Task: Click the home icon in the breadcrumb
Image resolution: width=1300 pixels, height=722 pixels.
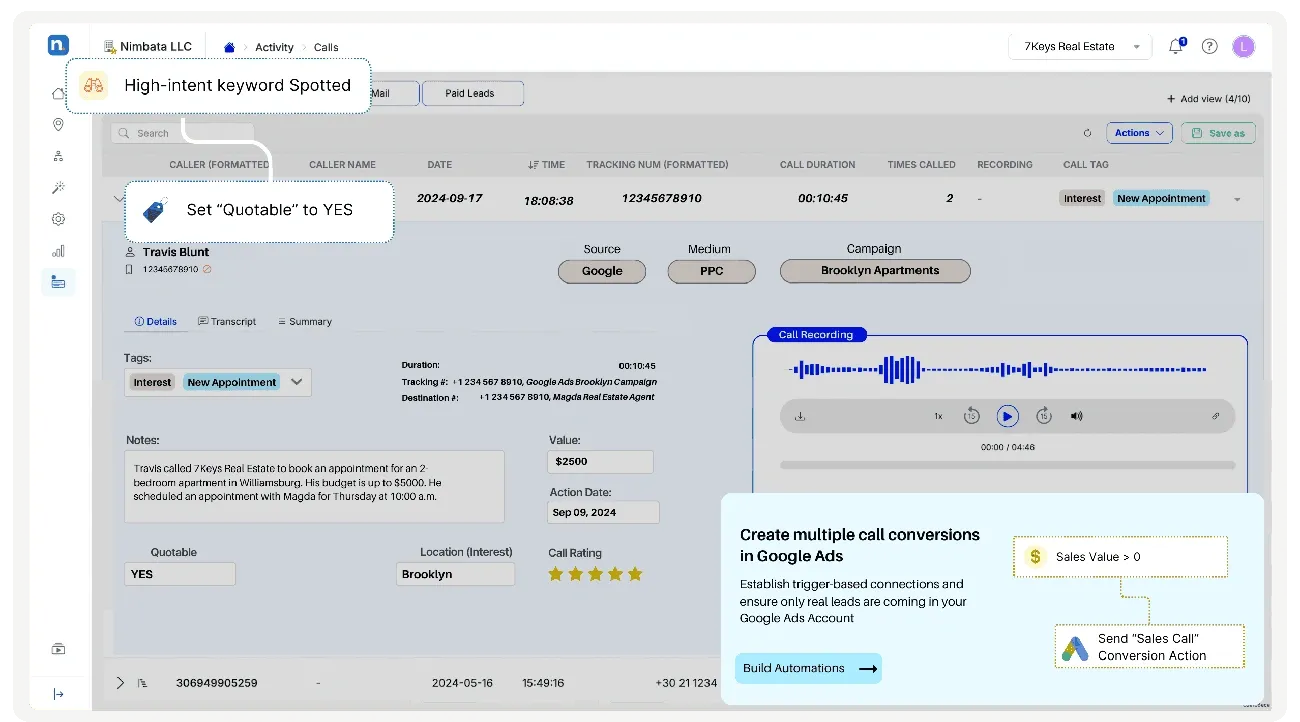Action: coord(229,47)
